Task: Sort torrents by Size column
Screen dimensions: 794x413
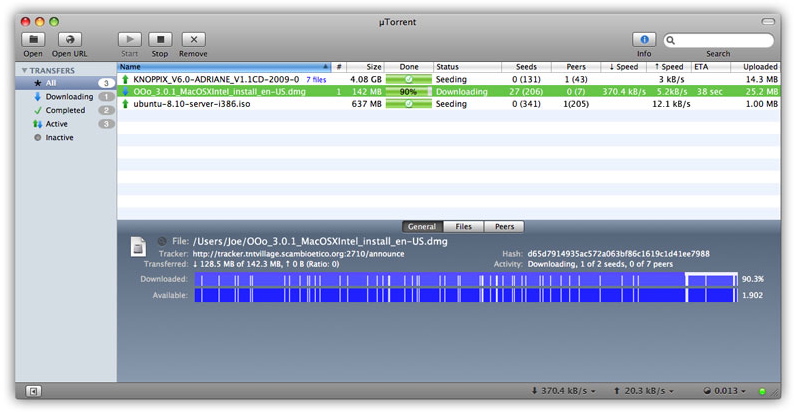Action: pyautogui.click(x=365, y=67)
